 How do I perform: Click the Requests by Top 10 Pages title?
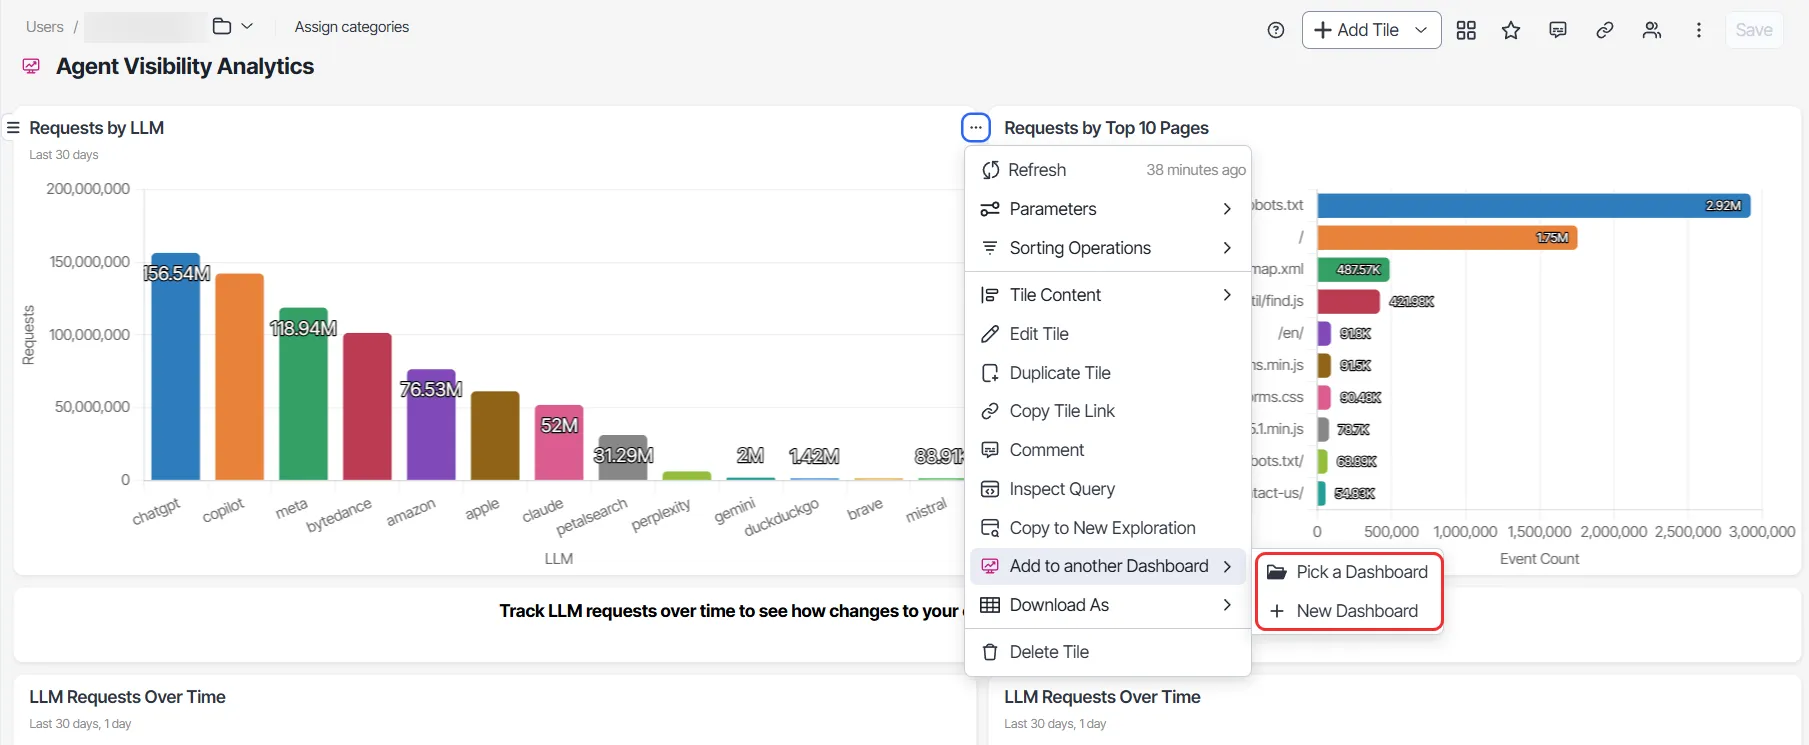tap(1106, 128)
